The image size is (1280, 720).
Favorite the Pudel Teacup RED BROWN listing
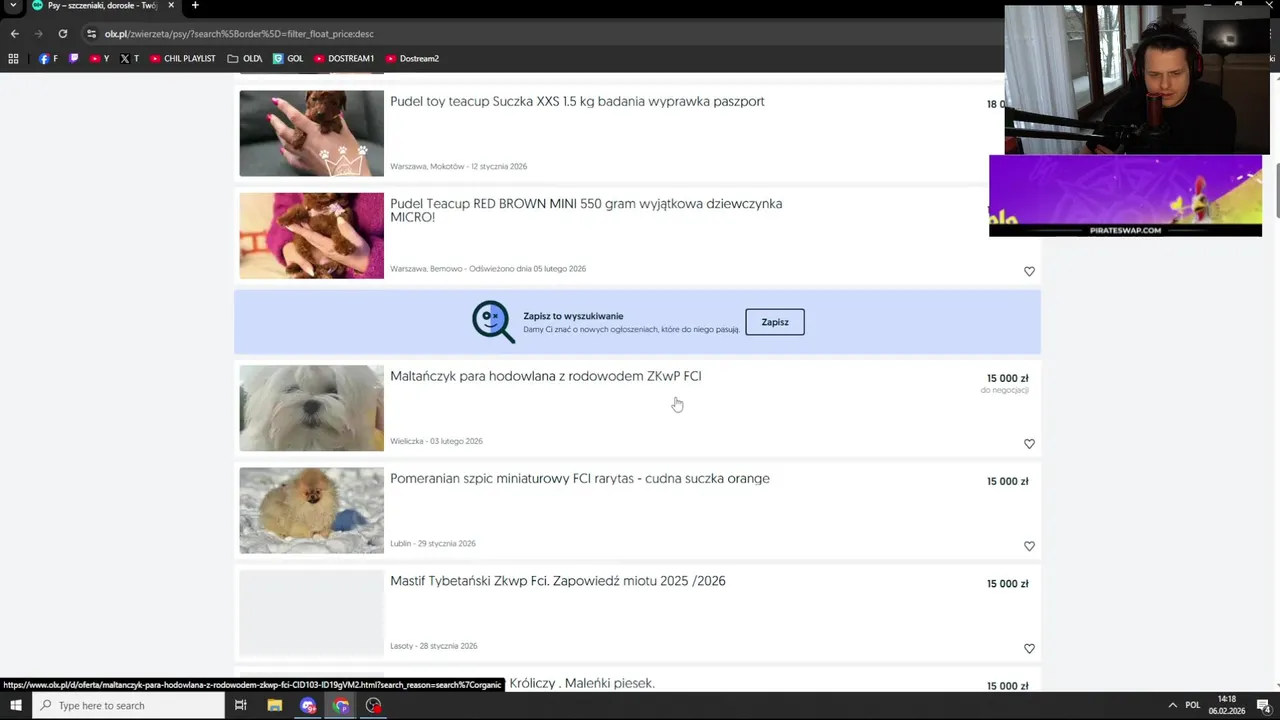click(1029, 271)
